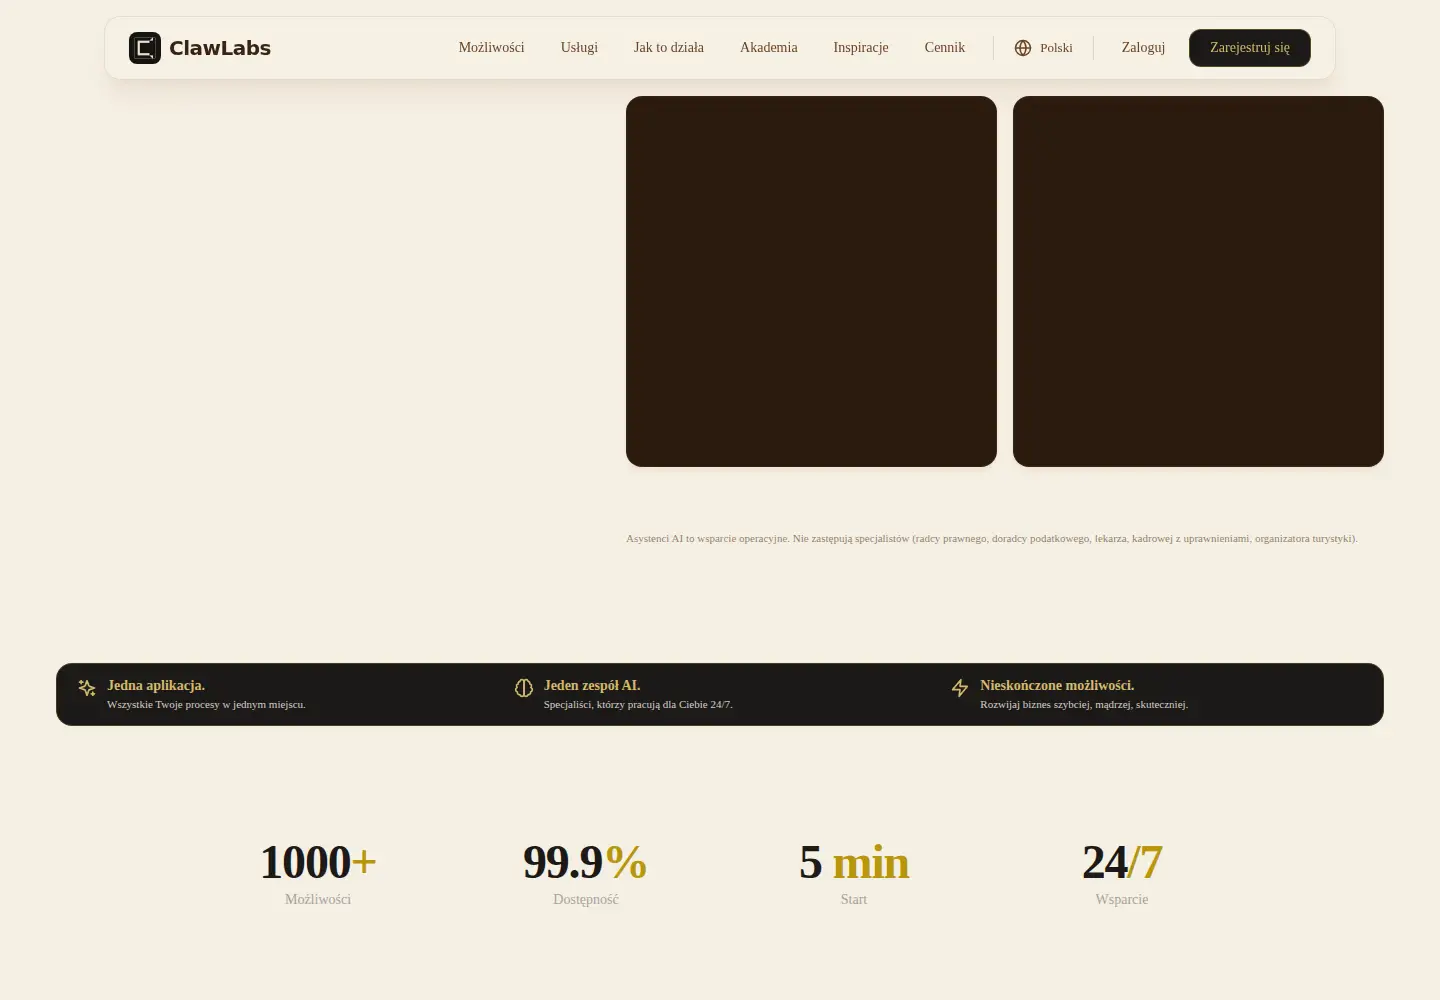The image size is (1440, 1000).
Task: Click the Asystenci AI disclaimer text
Action: pyautogui.click(x=992, y=539)
